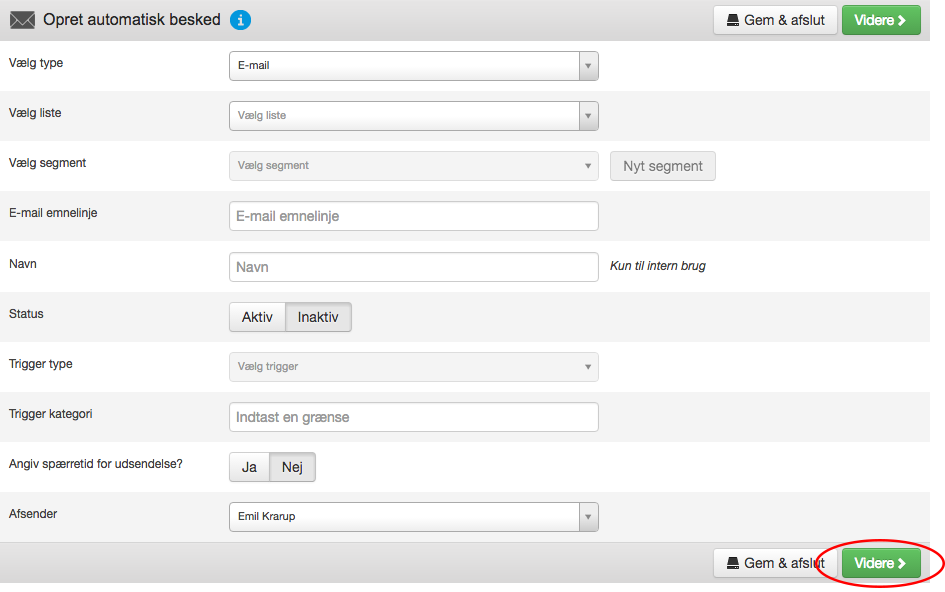This screenshot has height=592, width=945.
Task: Focus the E-mail emnelinje input field
Action: click(413, 216)
